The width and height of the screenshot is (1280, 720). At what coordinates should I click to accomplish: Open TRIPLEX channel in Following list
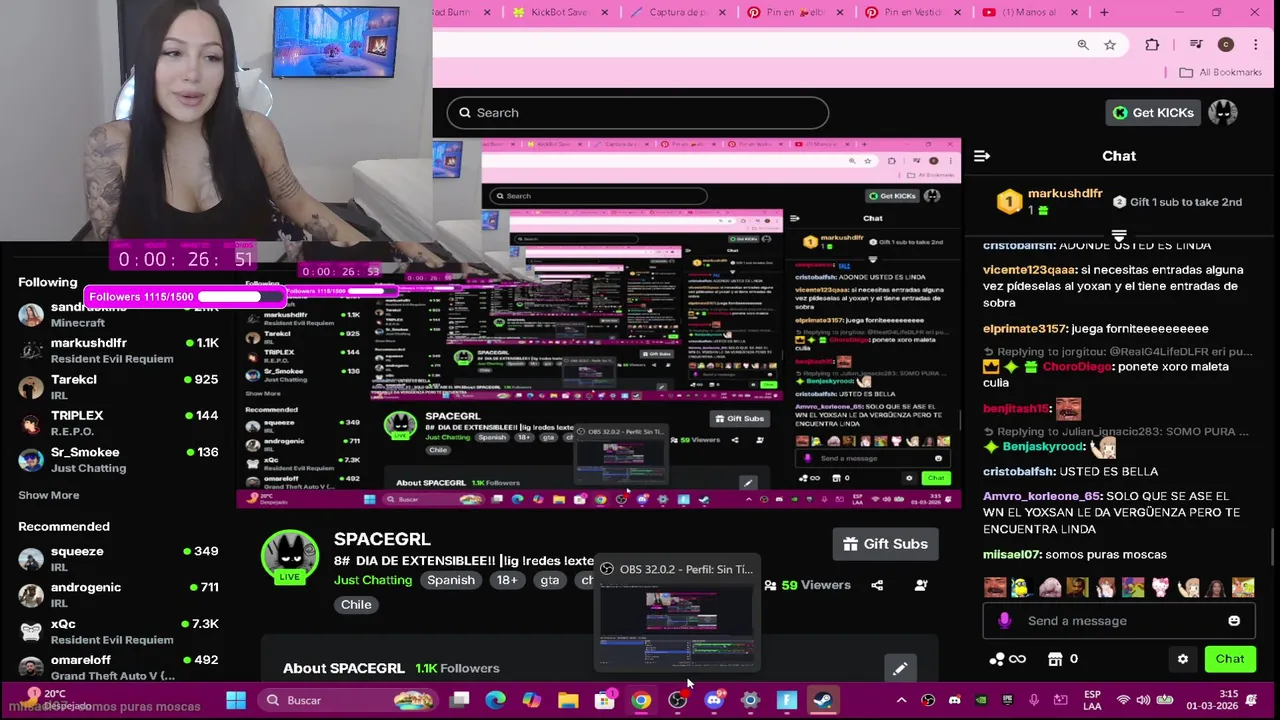(118, 423)
